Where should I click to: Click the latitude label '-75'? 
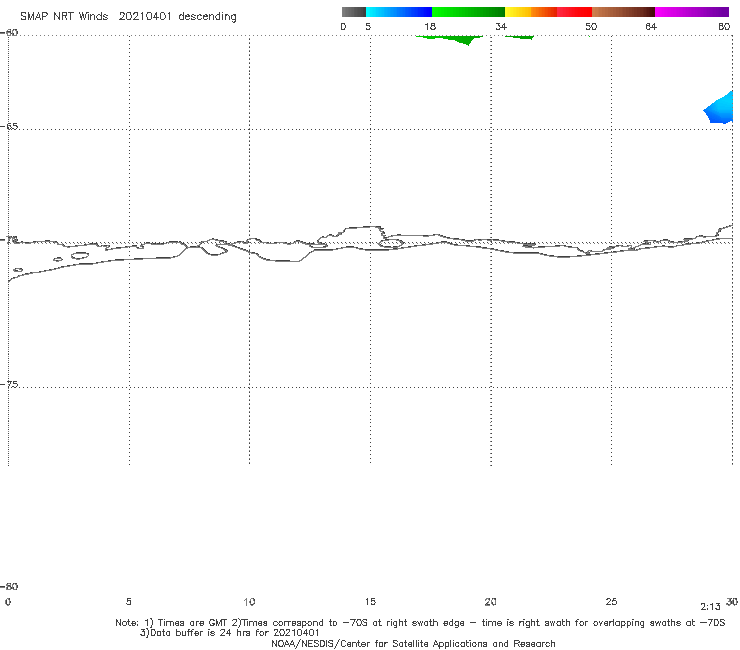coord(9,385)
